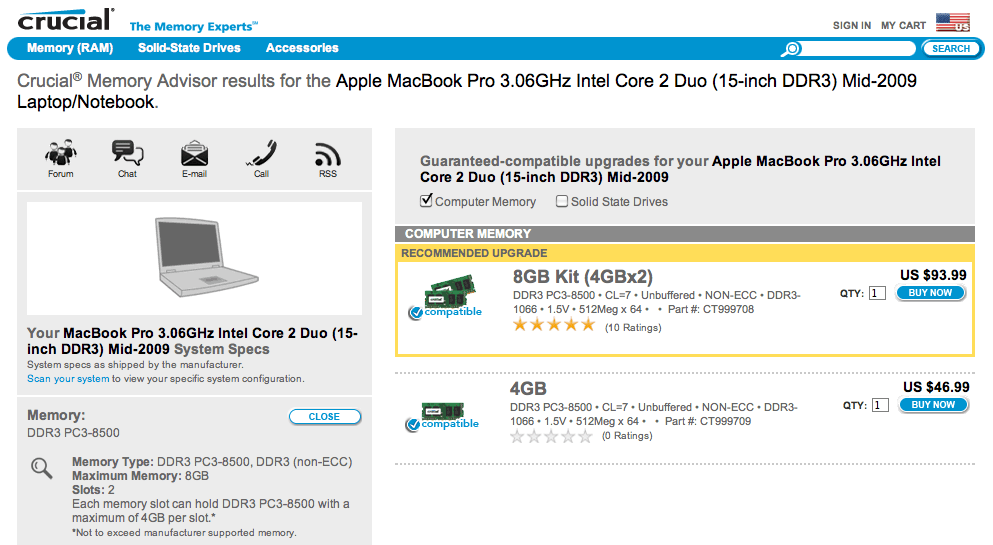This screenshot has height=545, width=993.
Task: Click the (0 Ratings) text
Action: (627, 435)
